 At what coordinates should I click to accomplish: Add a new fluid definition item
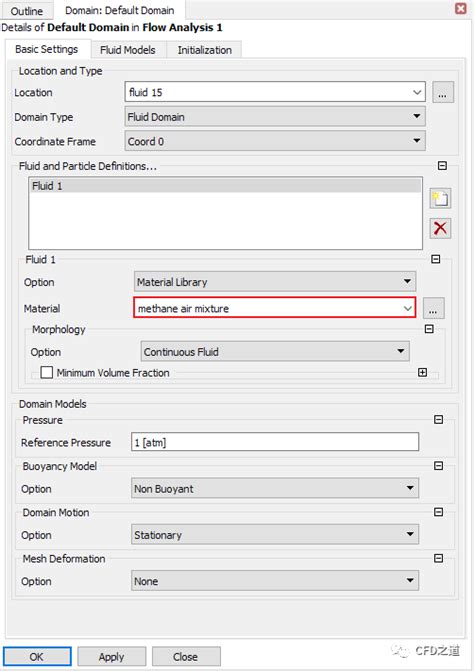440,199
